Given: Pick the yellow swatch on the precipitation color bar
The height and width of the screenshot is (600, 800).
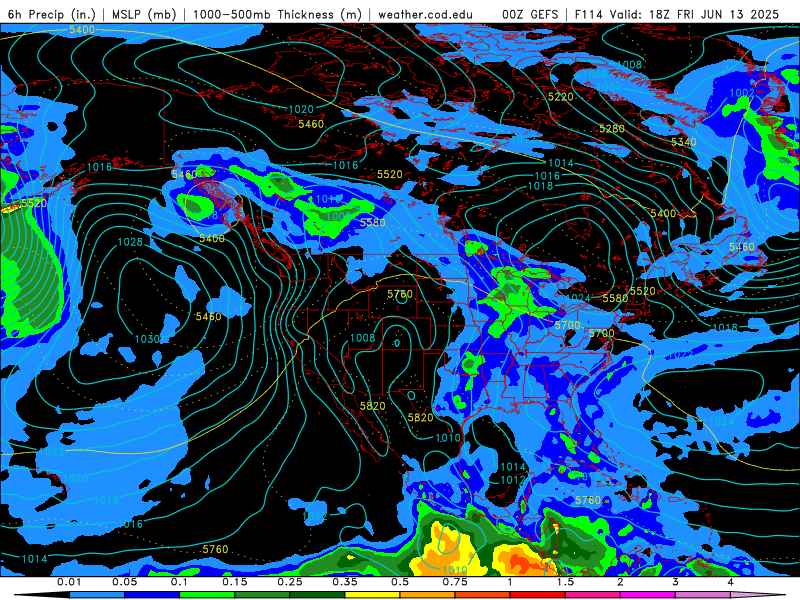Looking at the screenshot, I should click(372, 595).
